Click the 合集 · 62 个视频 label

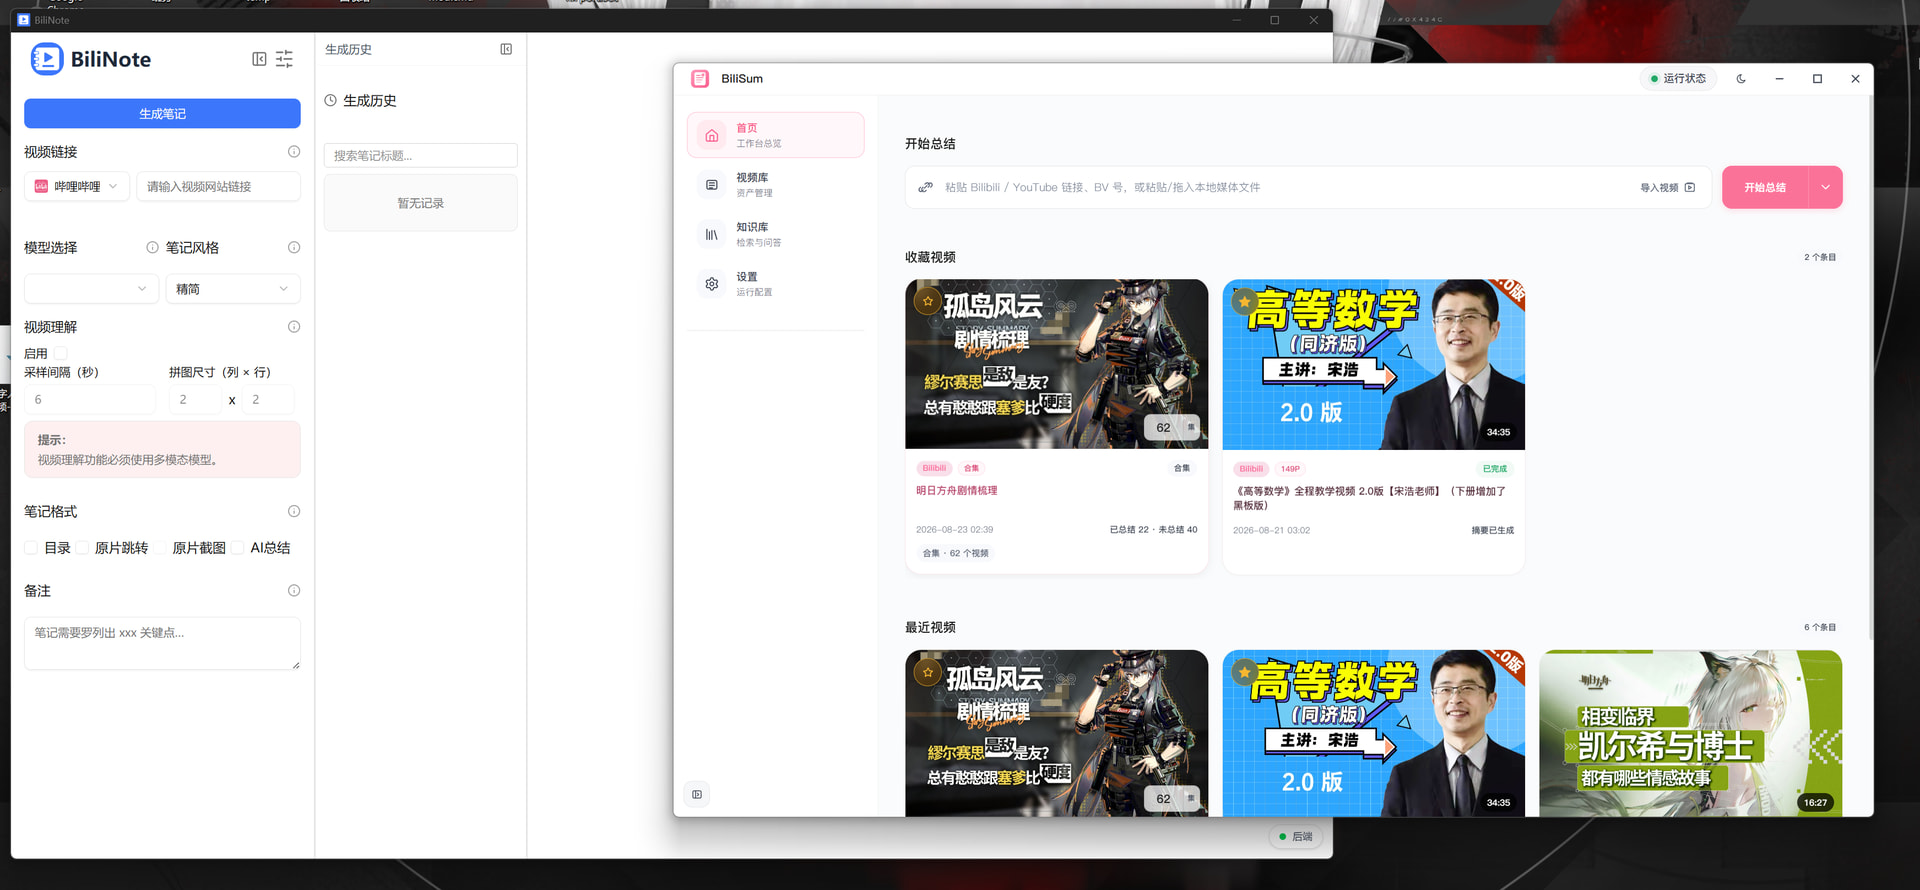(955, 553)
